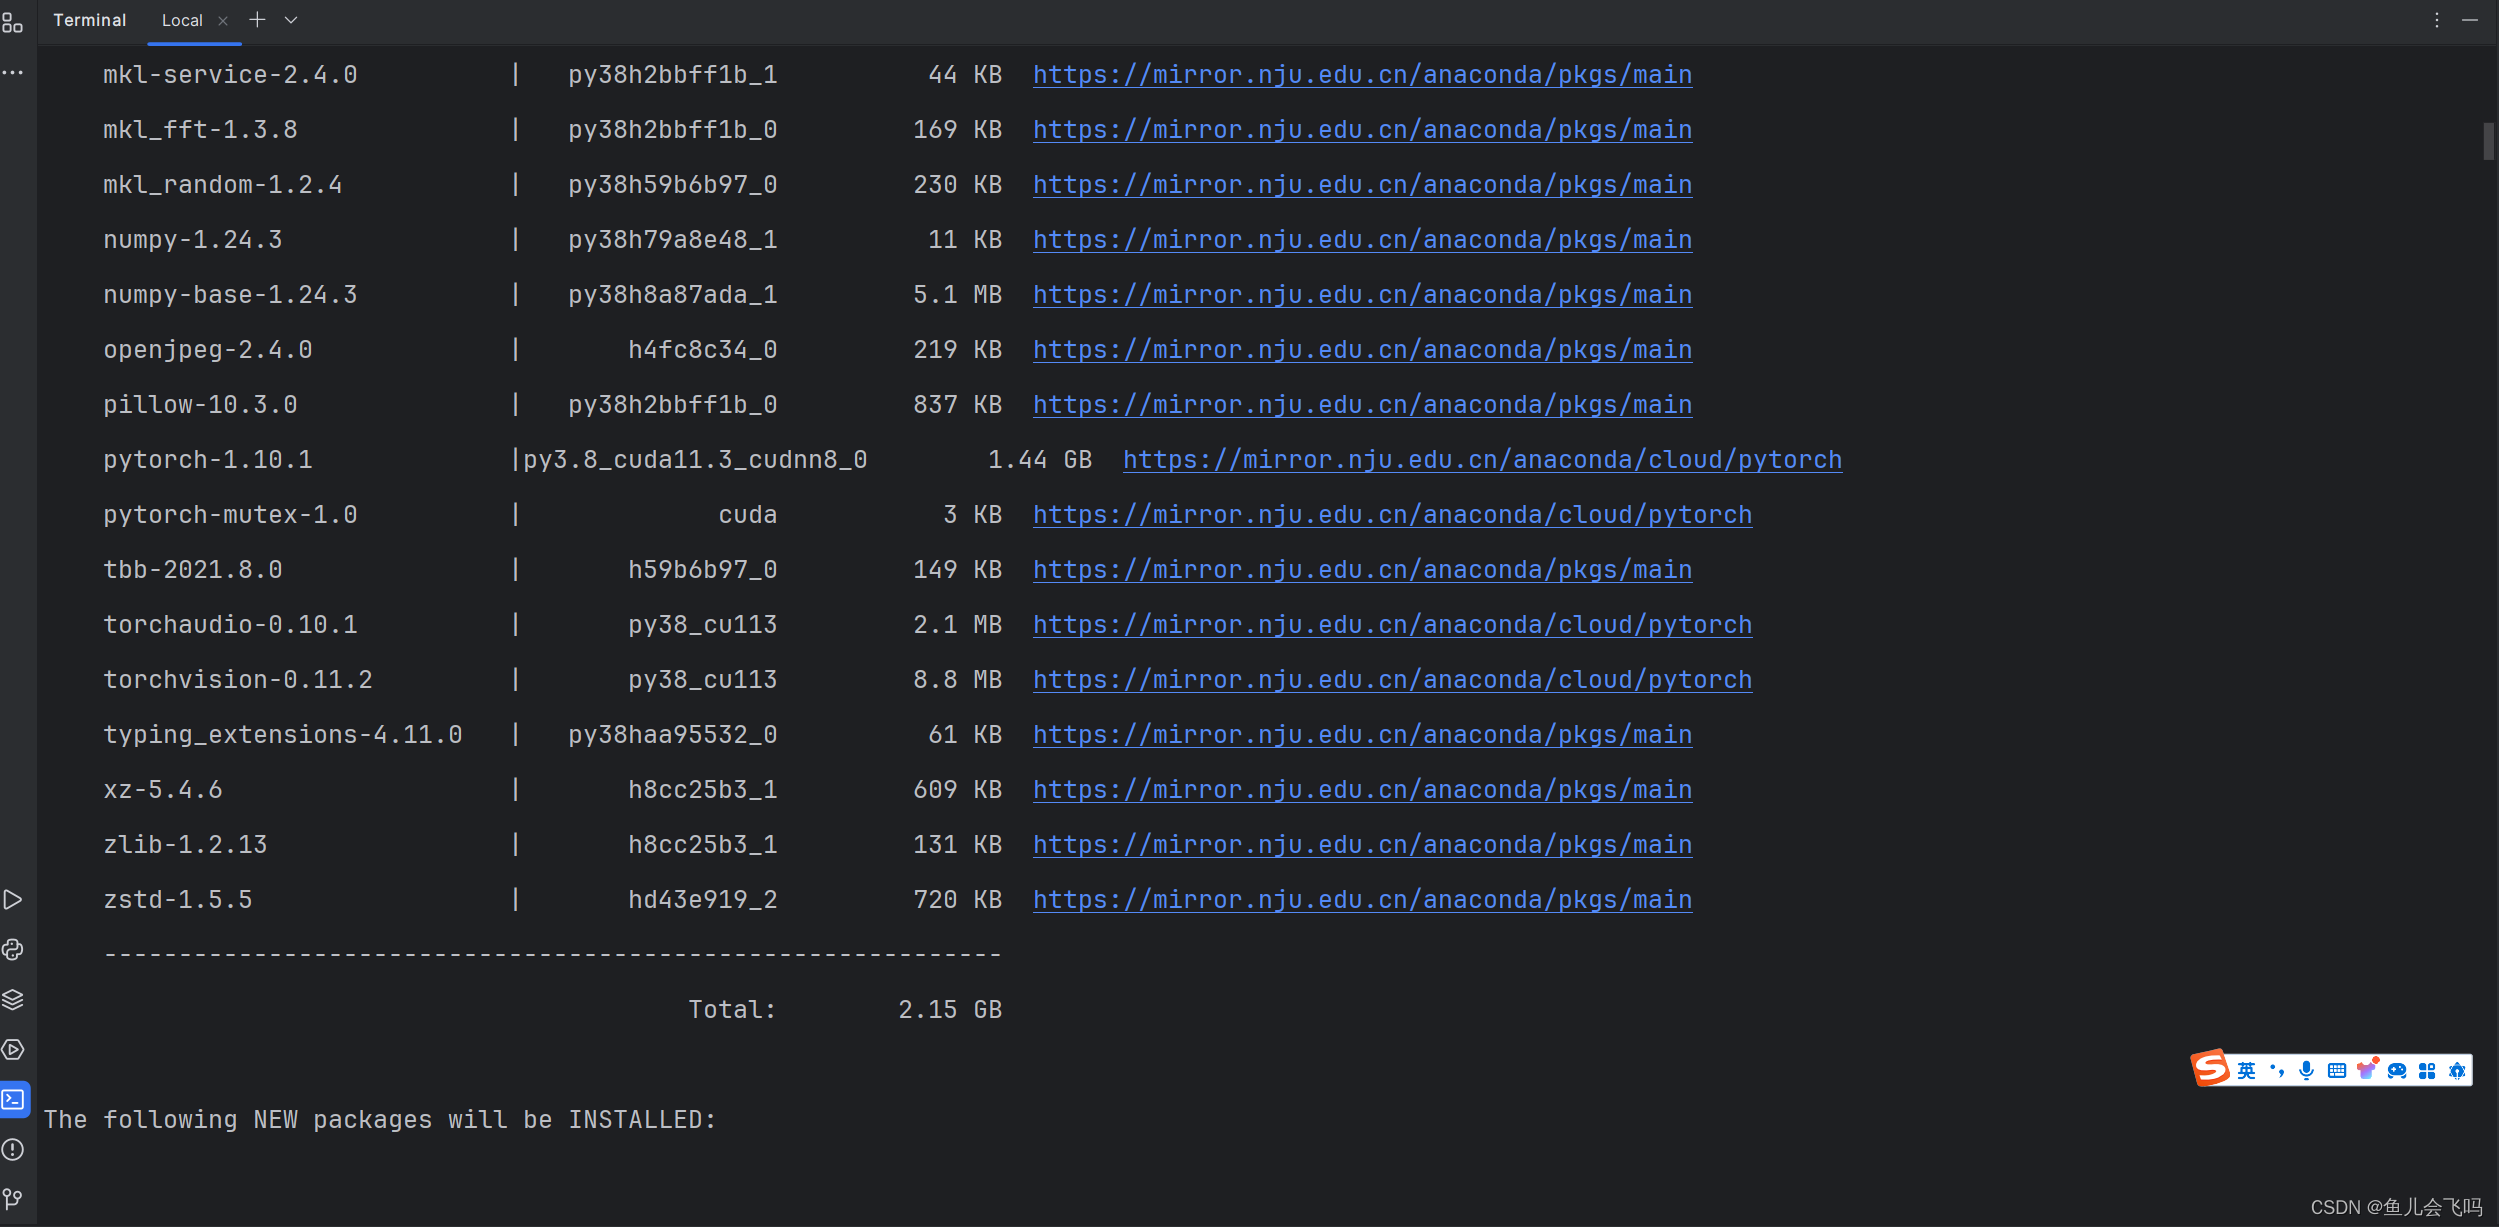Click the project structure icon at top left

tap(13, 23)
